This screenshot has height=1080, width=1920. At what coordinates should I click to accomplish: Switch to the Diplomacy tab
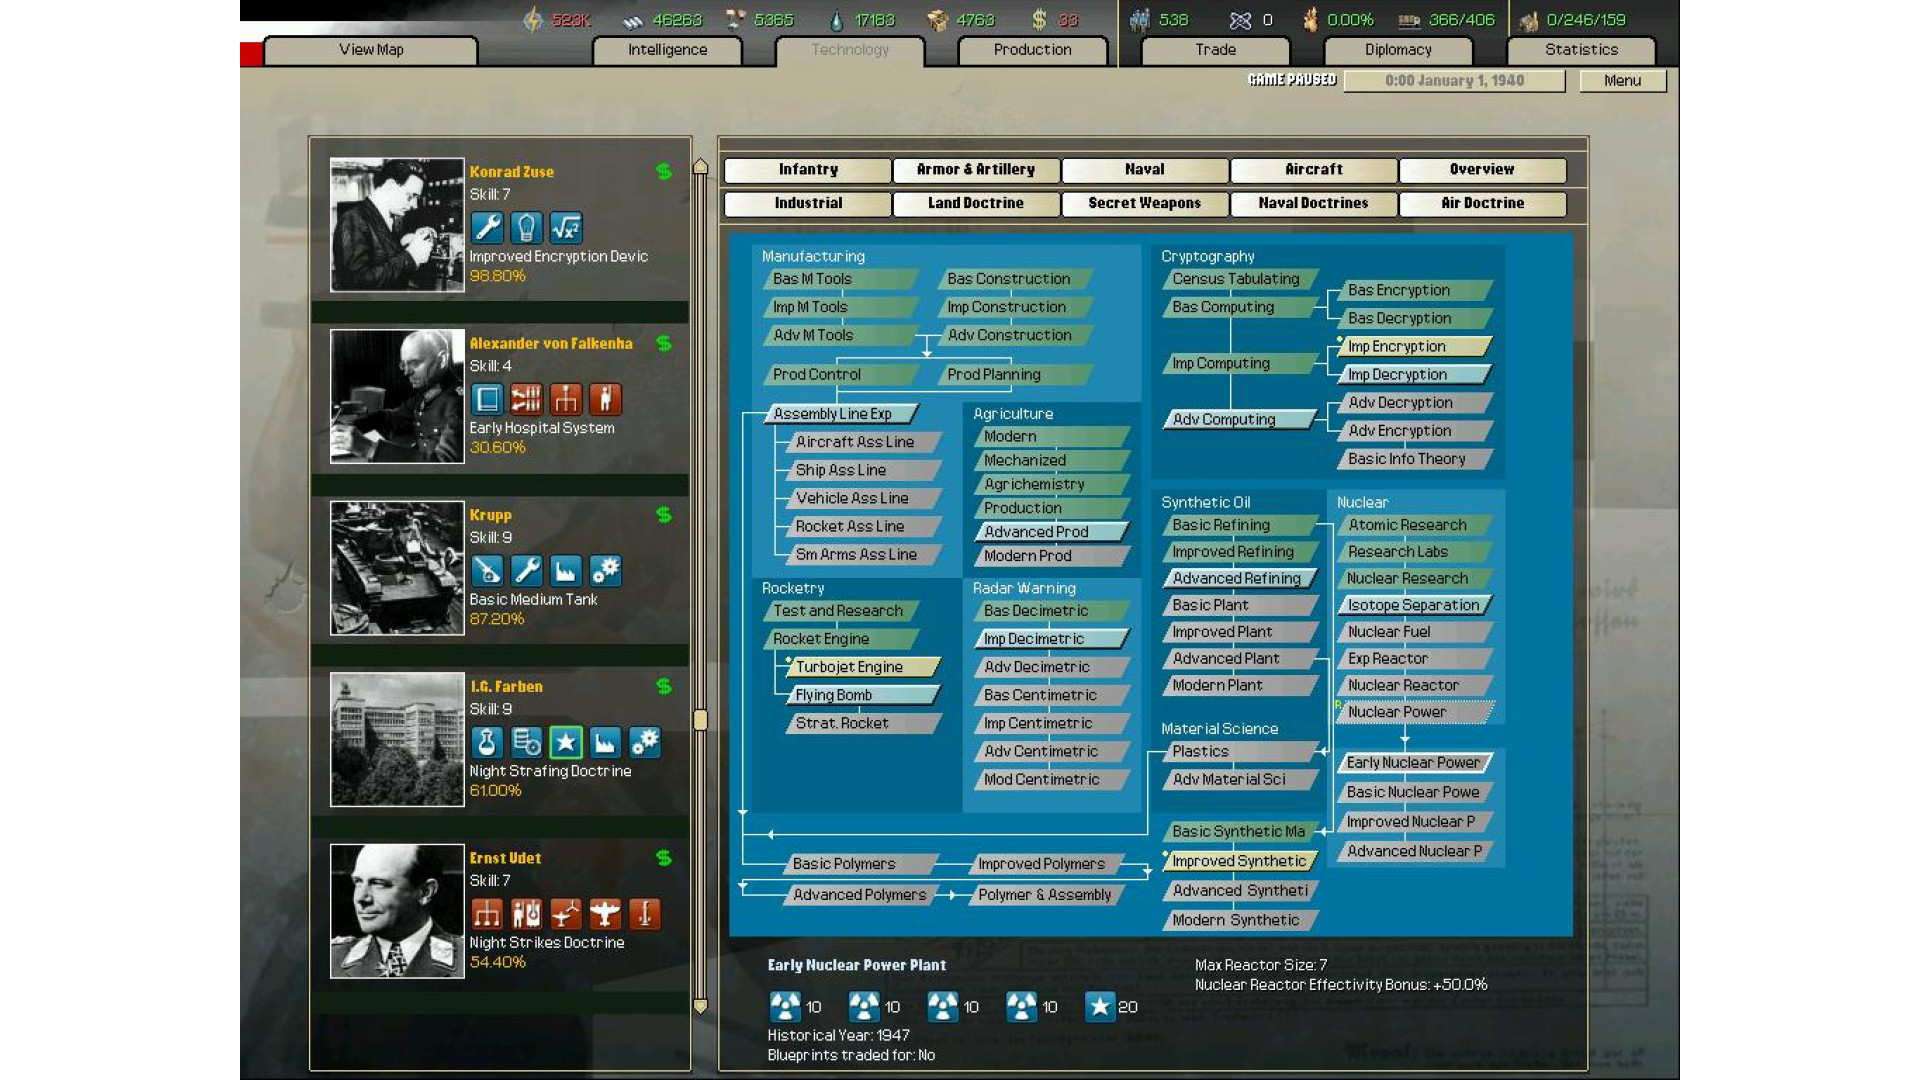1397,50
